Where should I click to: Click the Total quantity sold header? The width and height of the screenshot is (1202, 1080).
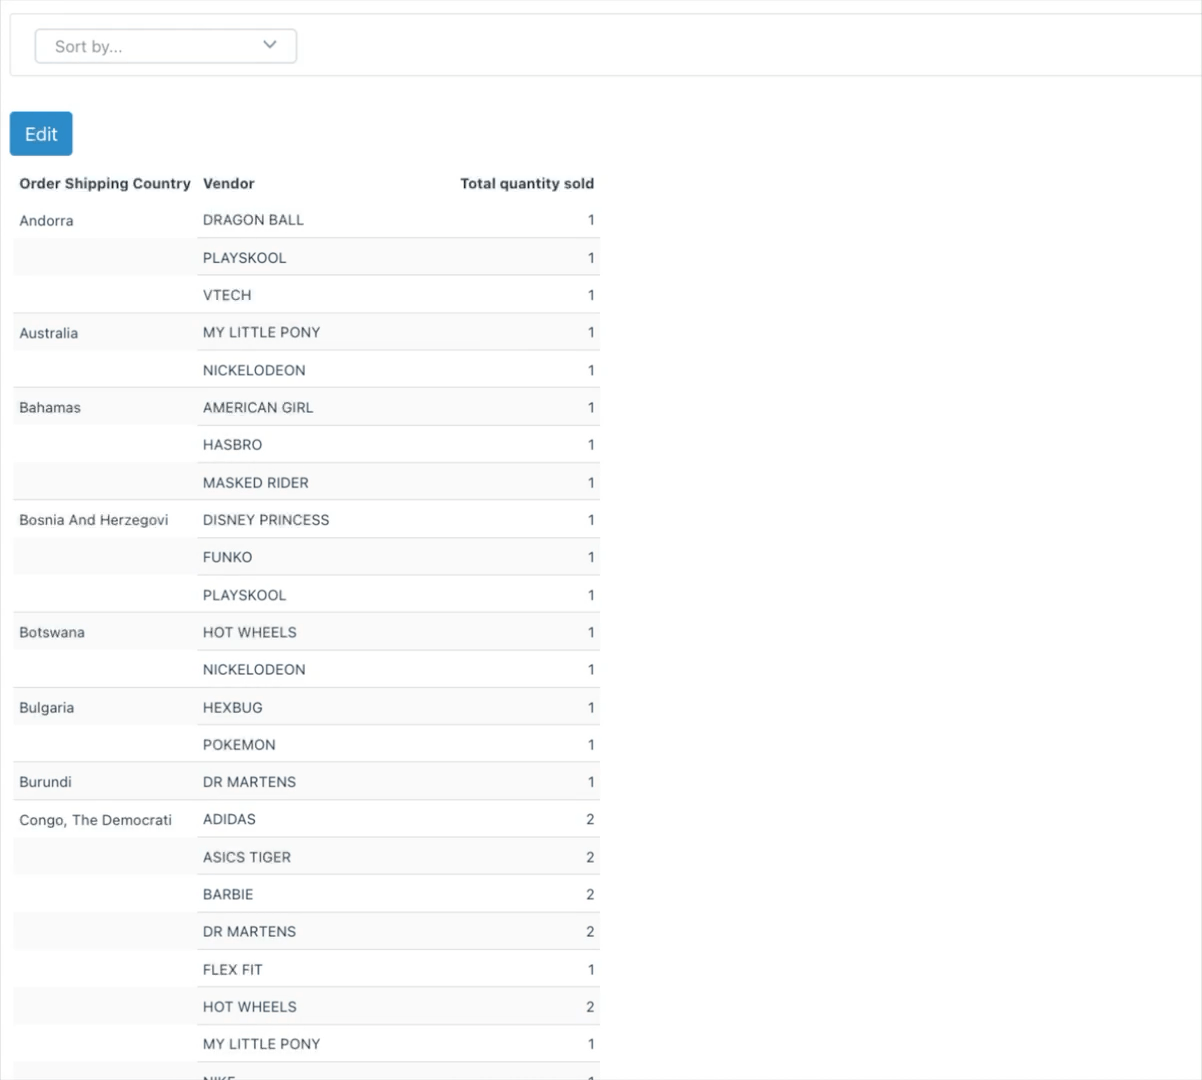[x=527, y=183]
